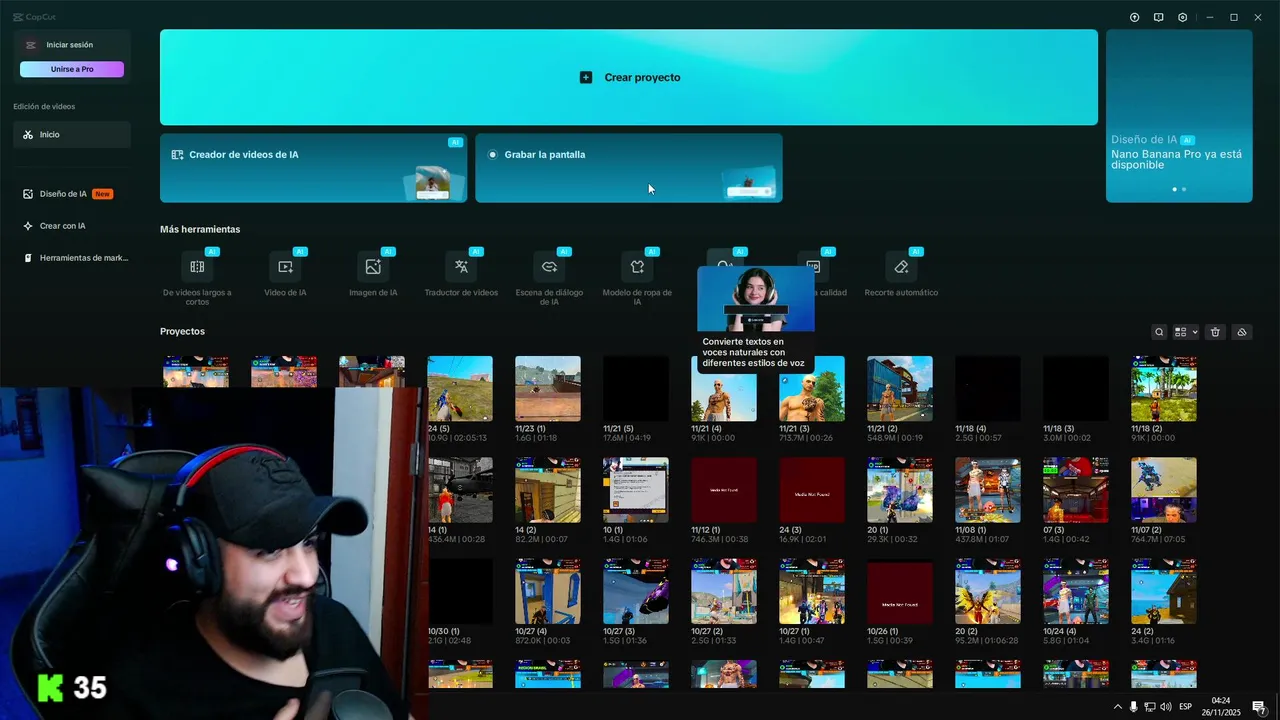Viewport: 1280px width, 720px height.
Task: Open the feedback message icon in title bar
Action: pyautogui.click(x=1158, y=17)
